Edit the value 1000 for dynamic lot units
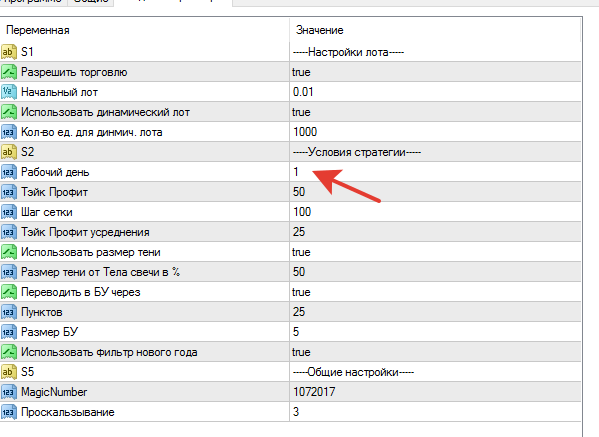599x437 pixels. pyautogui.click(x=305, y=132)
